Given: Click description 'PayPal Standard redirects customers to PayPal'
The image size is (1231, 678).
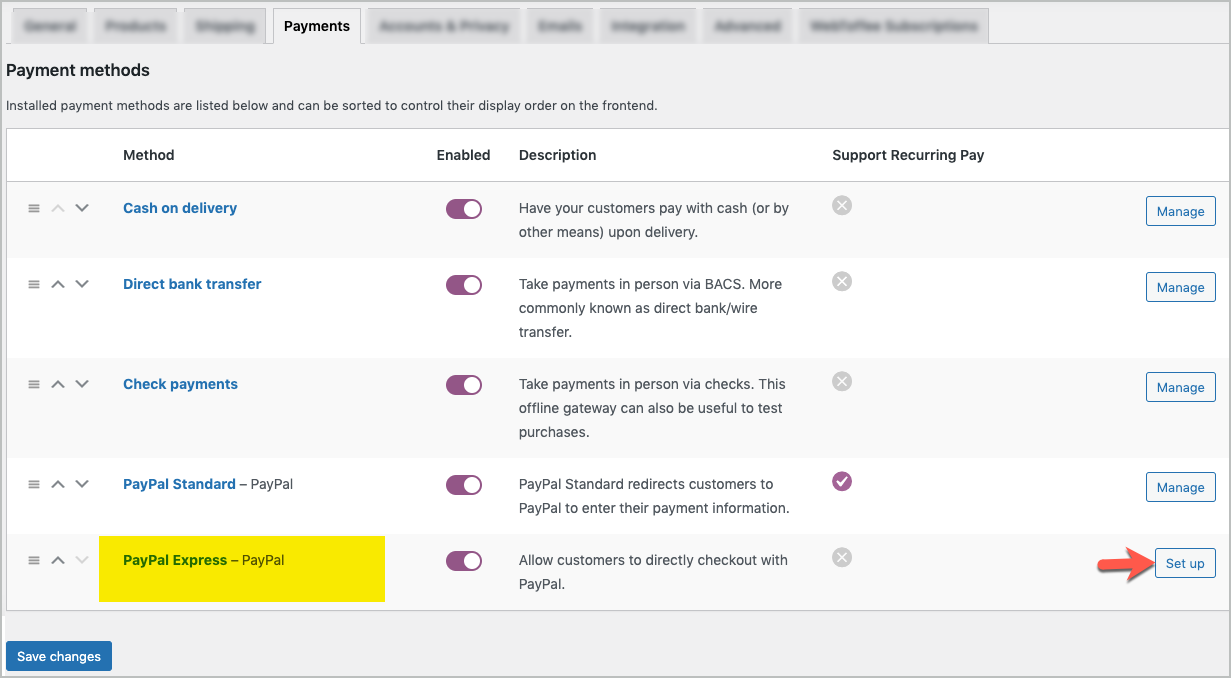Looking at the screenshot, I should tap(654, 496).
